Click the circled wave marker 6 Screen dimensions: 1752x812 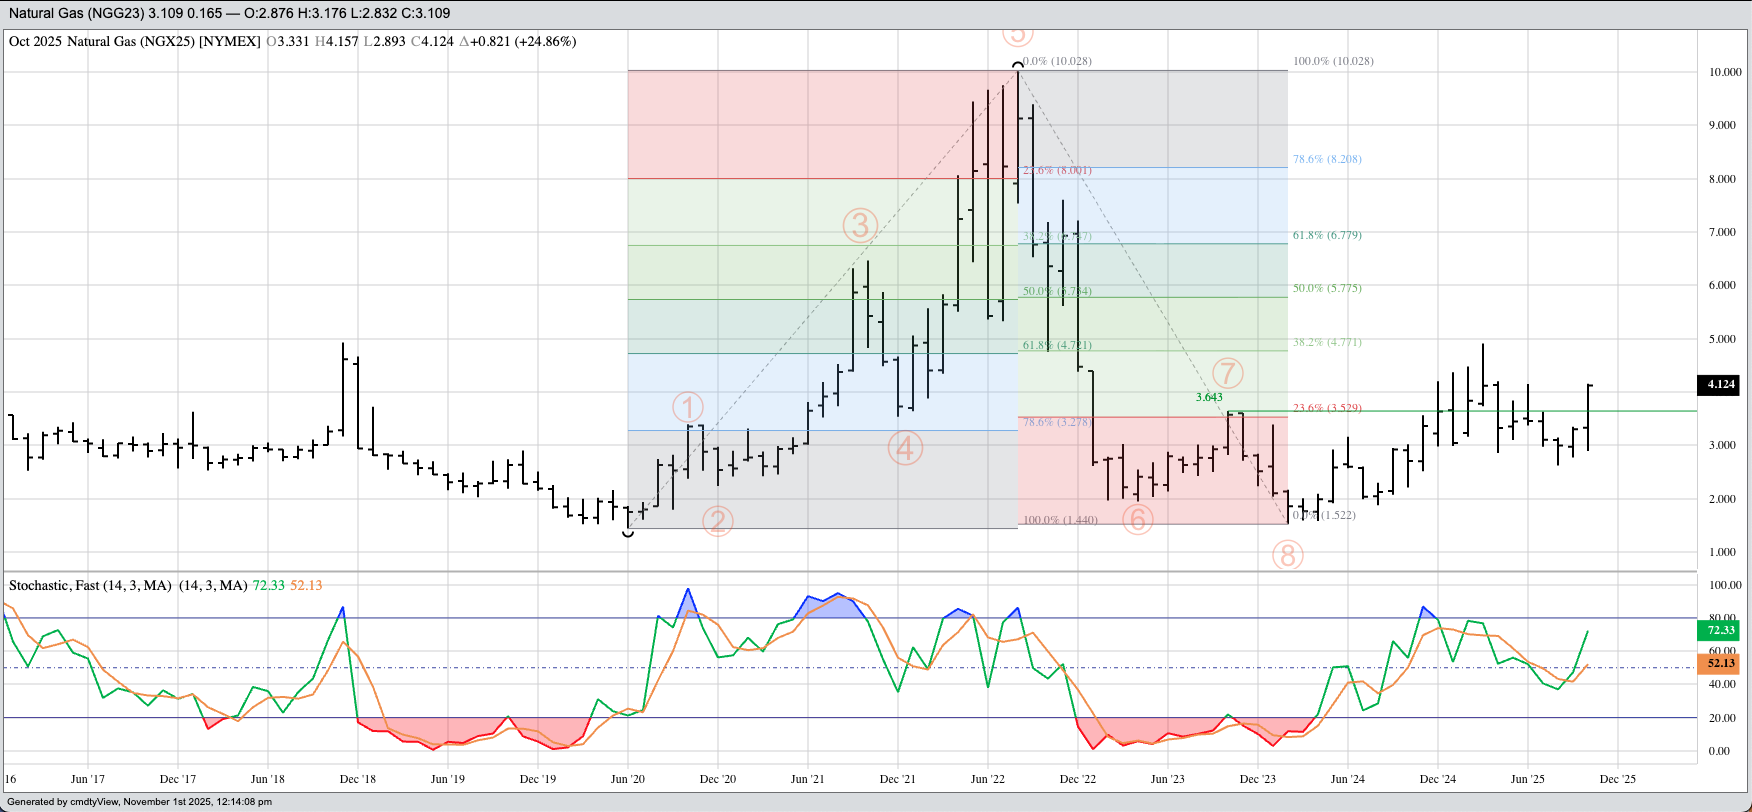[x=1137, y=519]
